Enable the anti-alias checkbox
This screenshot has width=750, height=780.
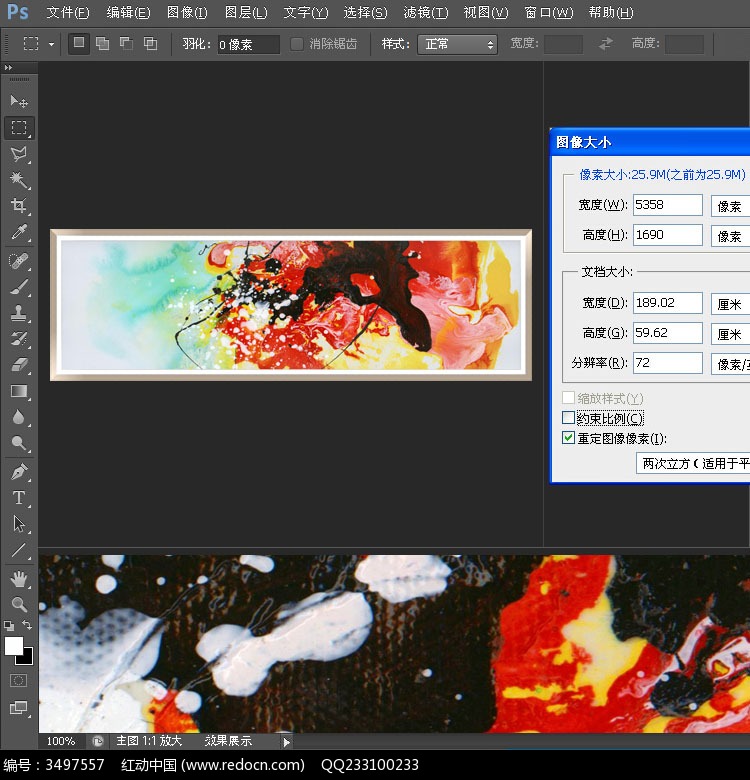296,44
